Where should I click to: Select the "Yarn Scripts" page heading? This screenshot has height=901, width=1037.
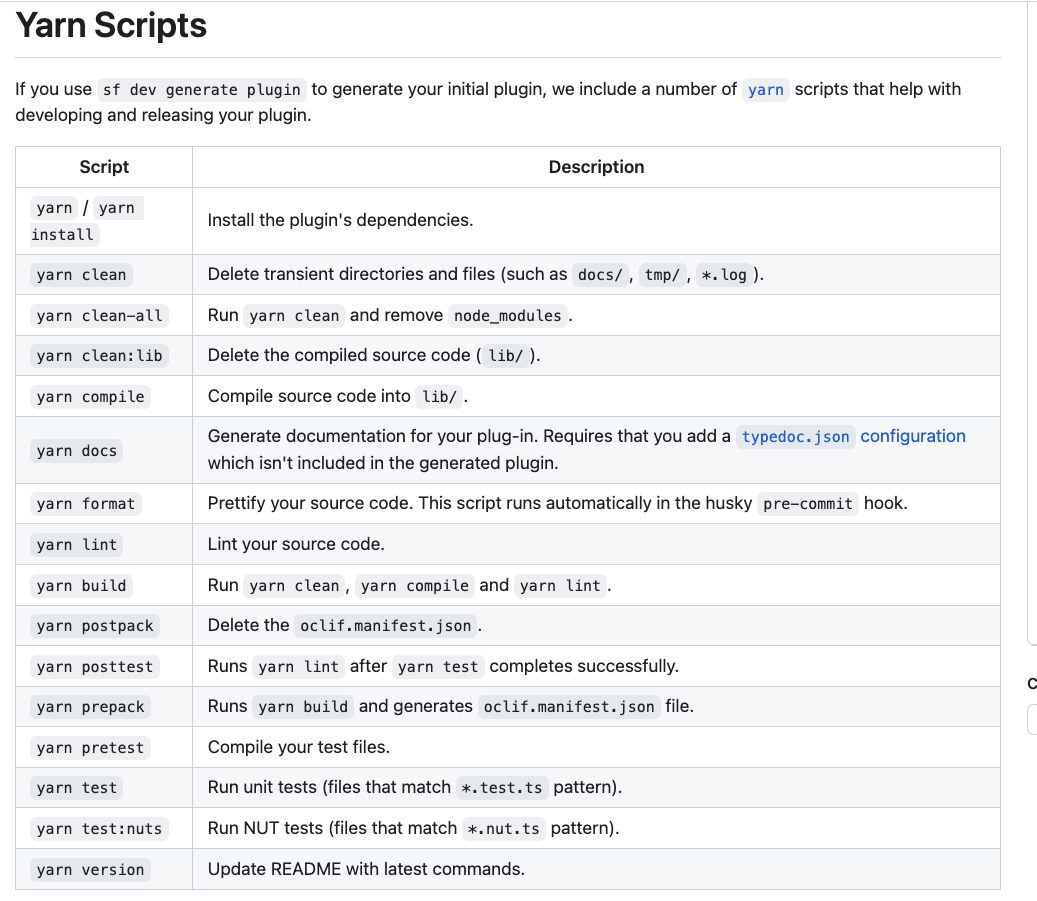(110, 25)
